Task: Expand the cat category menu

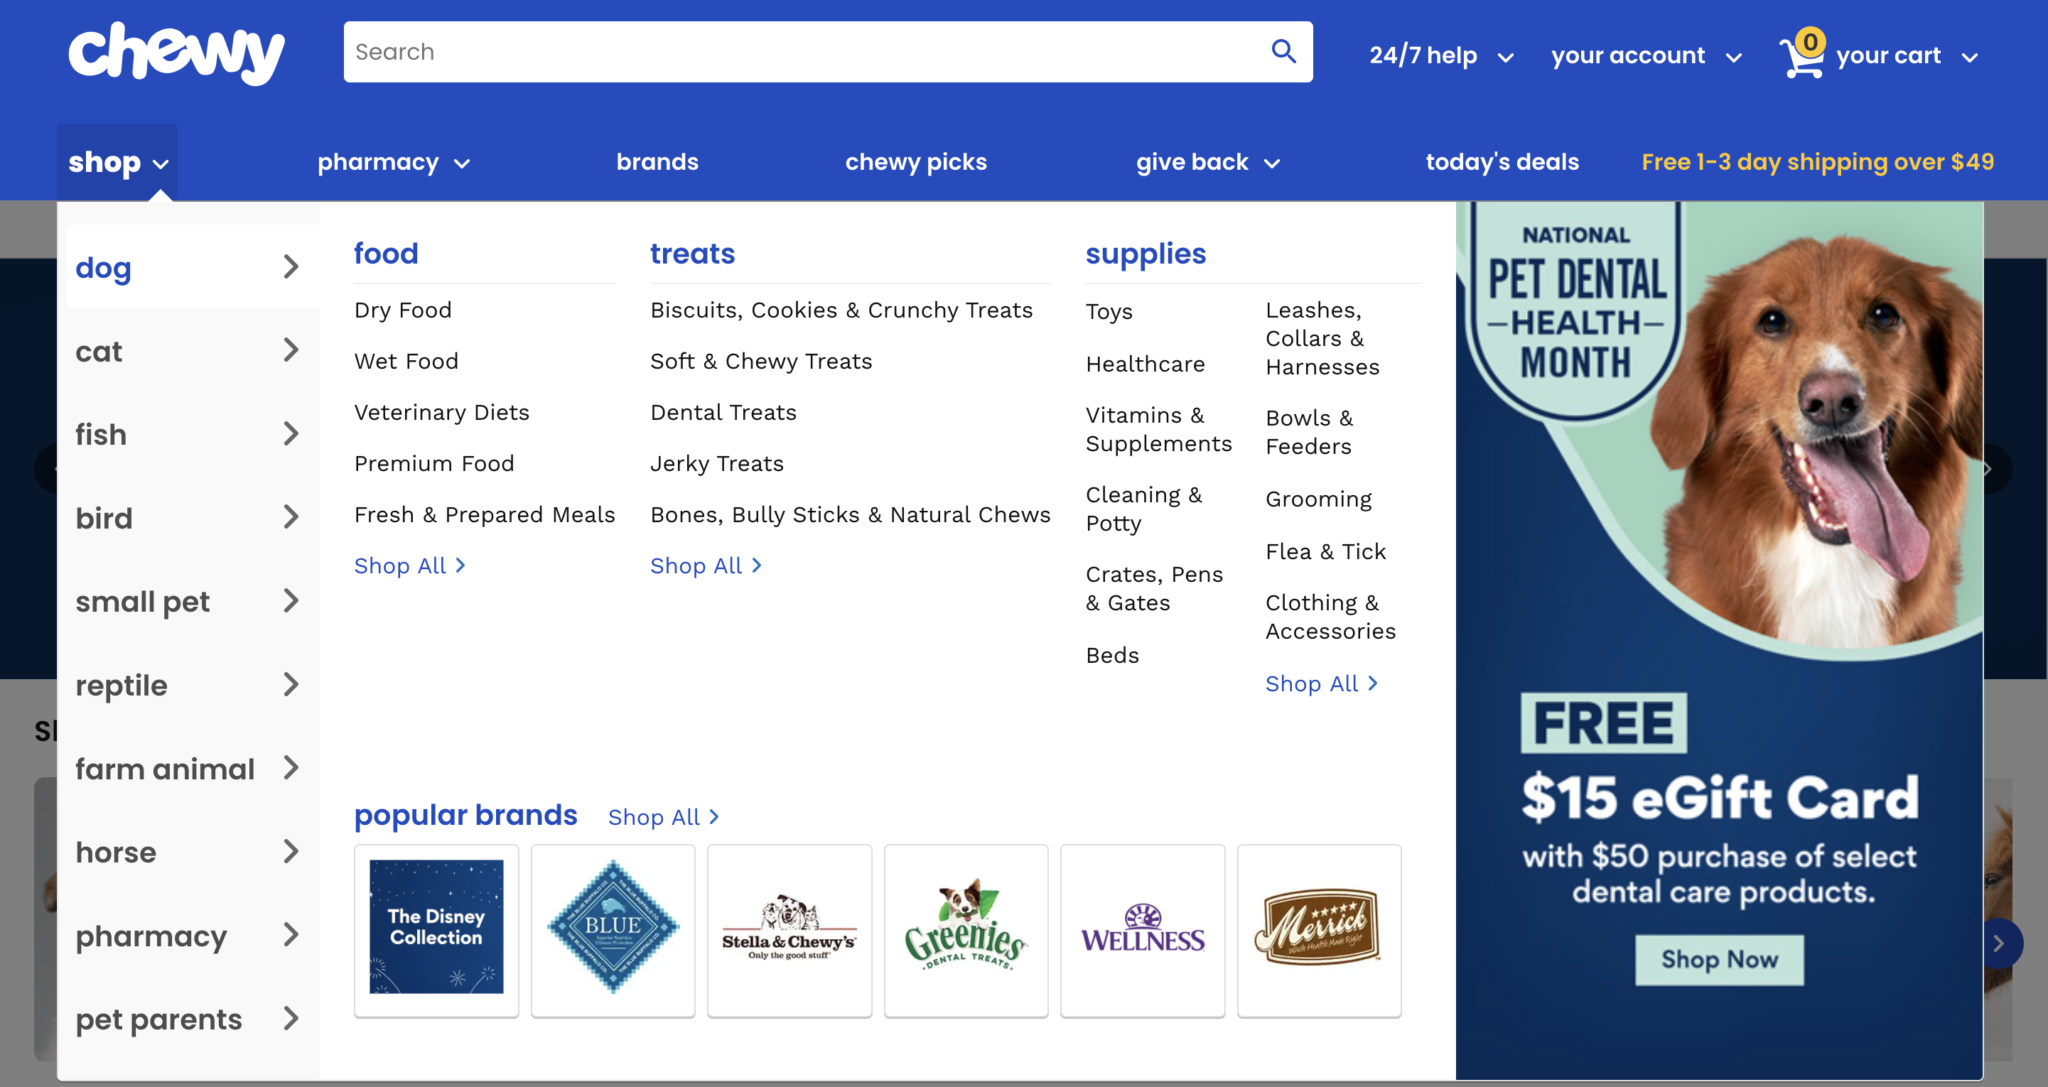Action: [x=190, y=349]
